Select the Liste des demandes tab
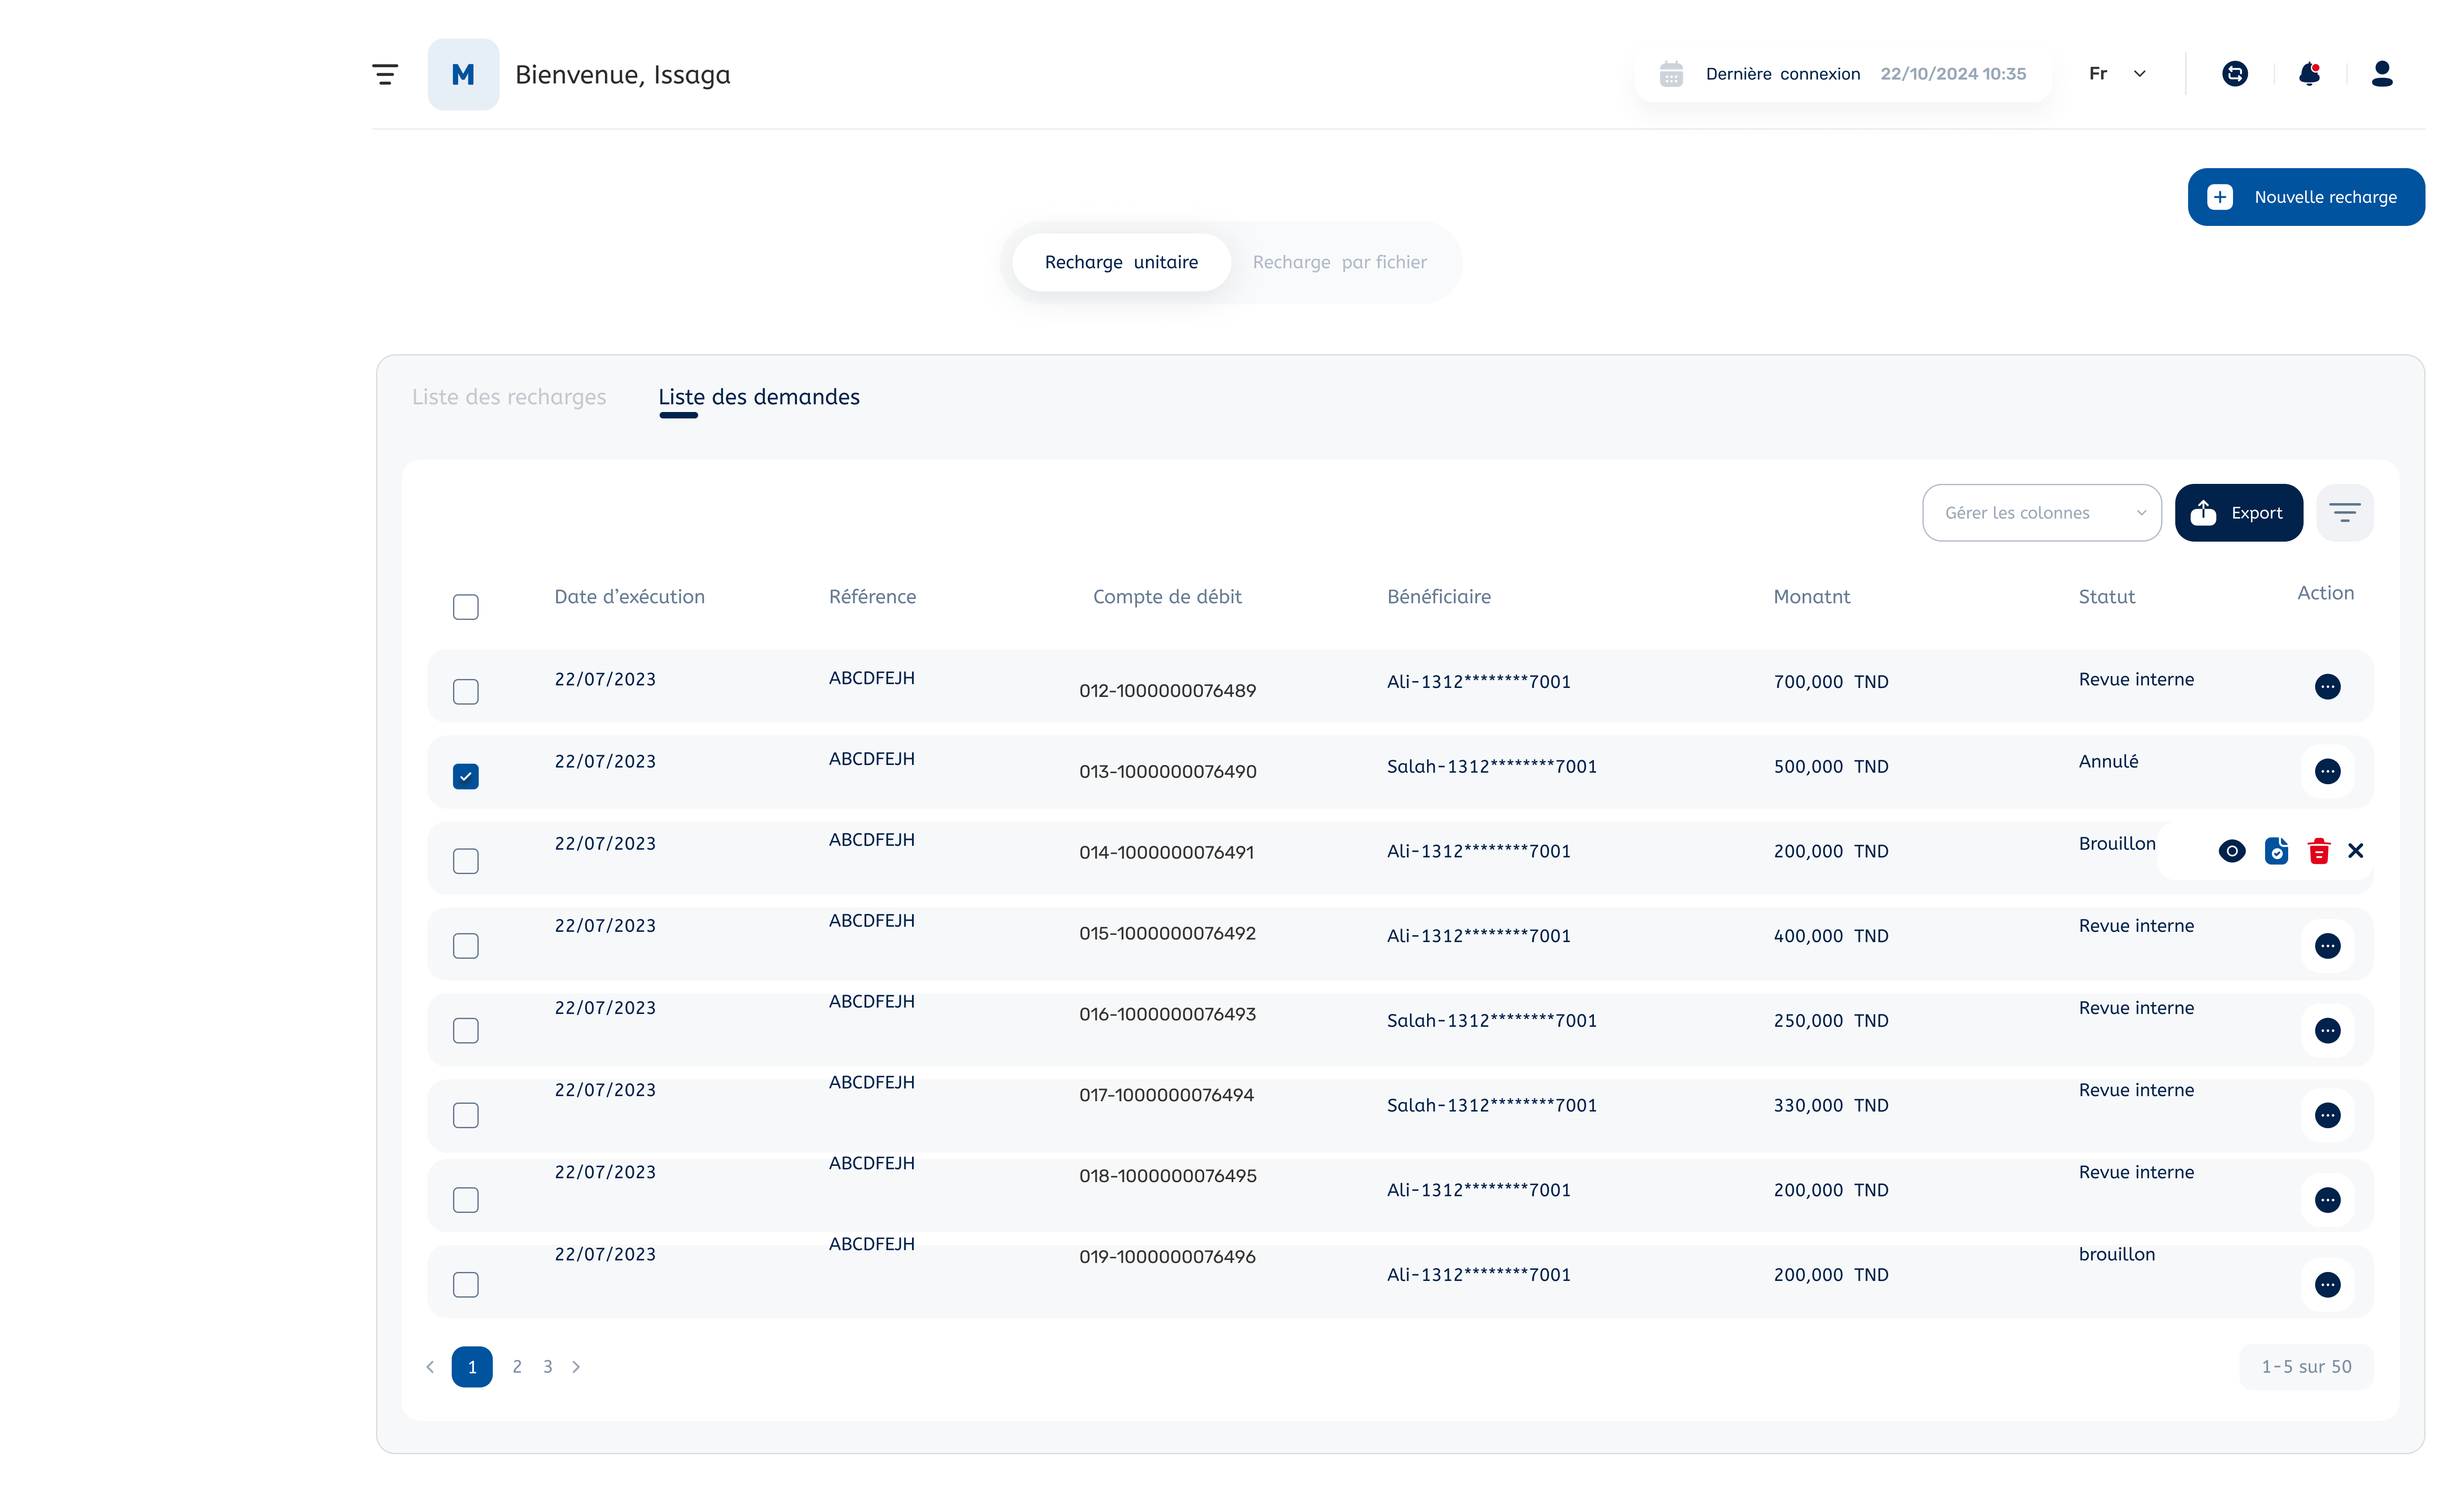This screenshot has width=2464, height=1494. (759, 397)
